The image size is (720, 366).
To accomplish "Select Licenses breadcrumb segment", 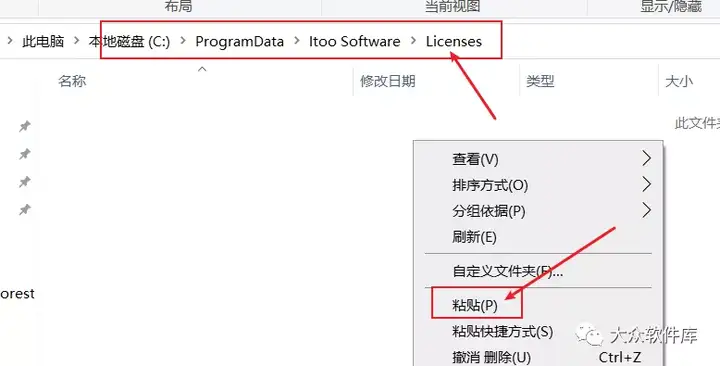I will pos(454,41).
